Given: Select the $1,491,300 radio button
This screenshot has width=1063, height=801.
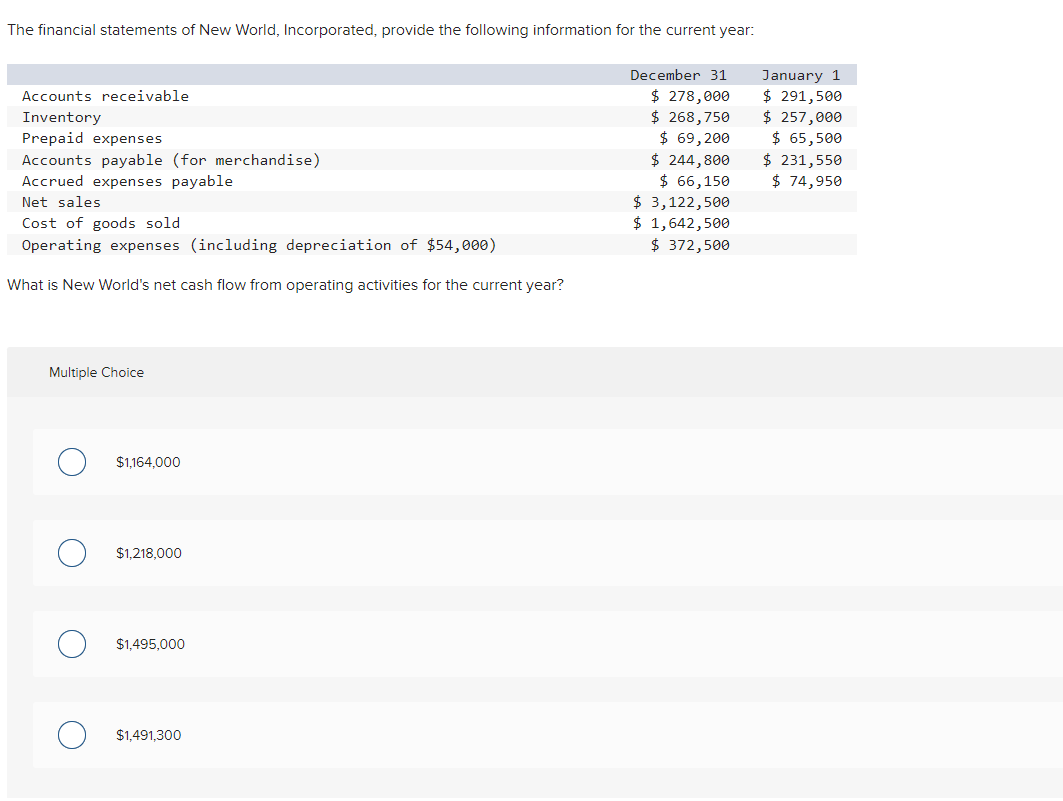Looking at the screenshot, I should click(x=71, y=735).
